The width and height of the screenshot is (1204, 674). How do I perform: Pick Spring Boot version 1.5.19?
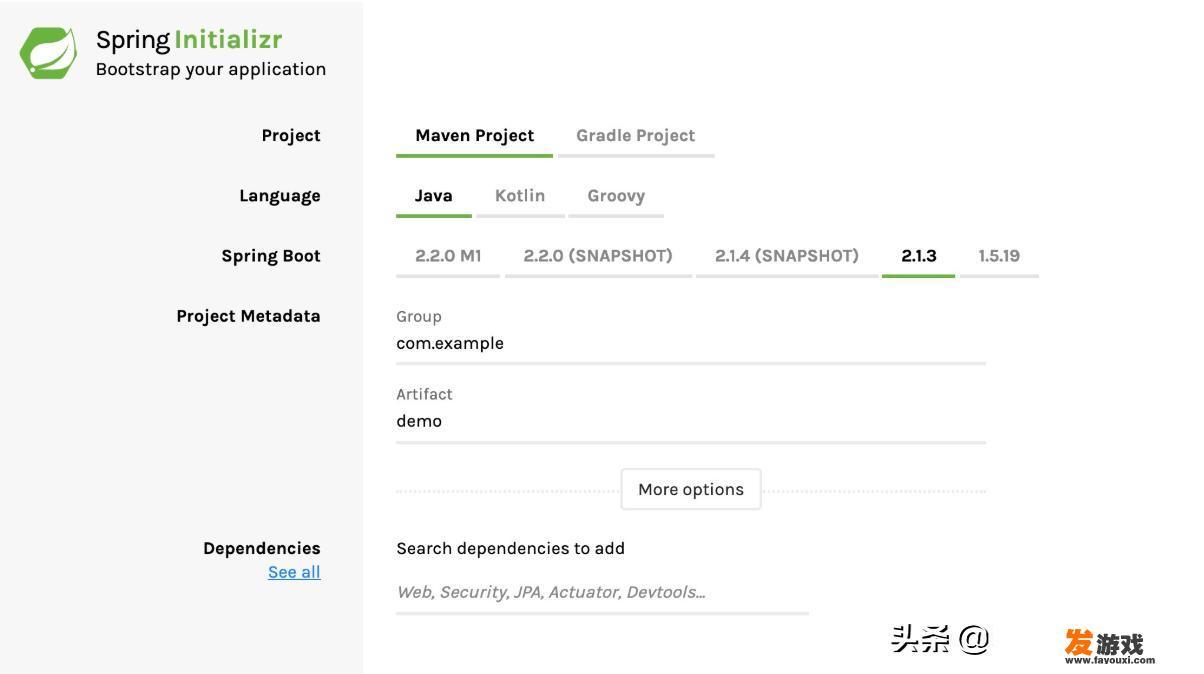pos(999,256)
